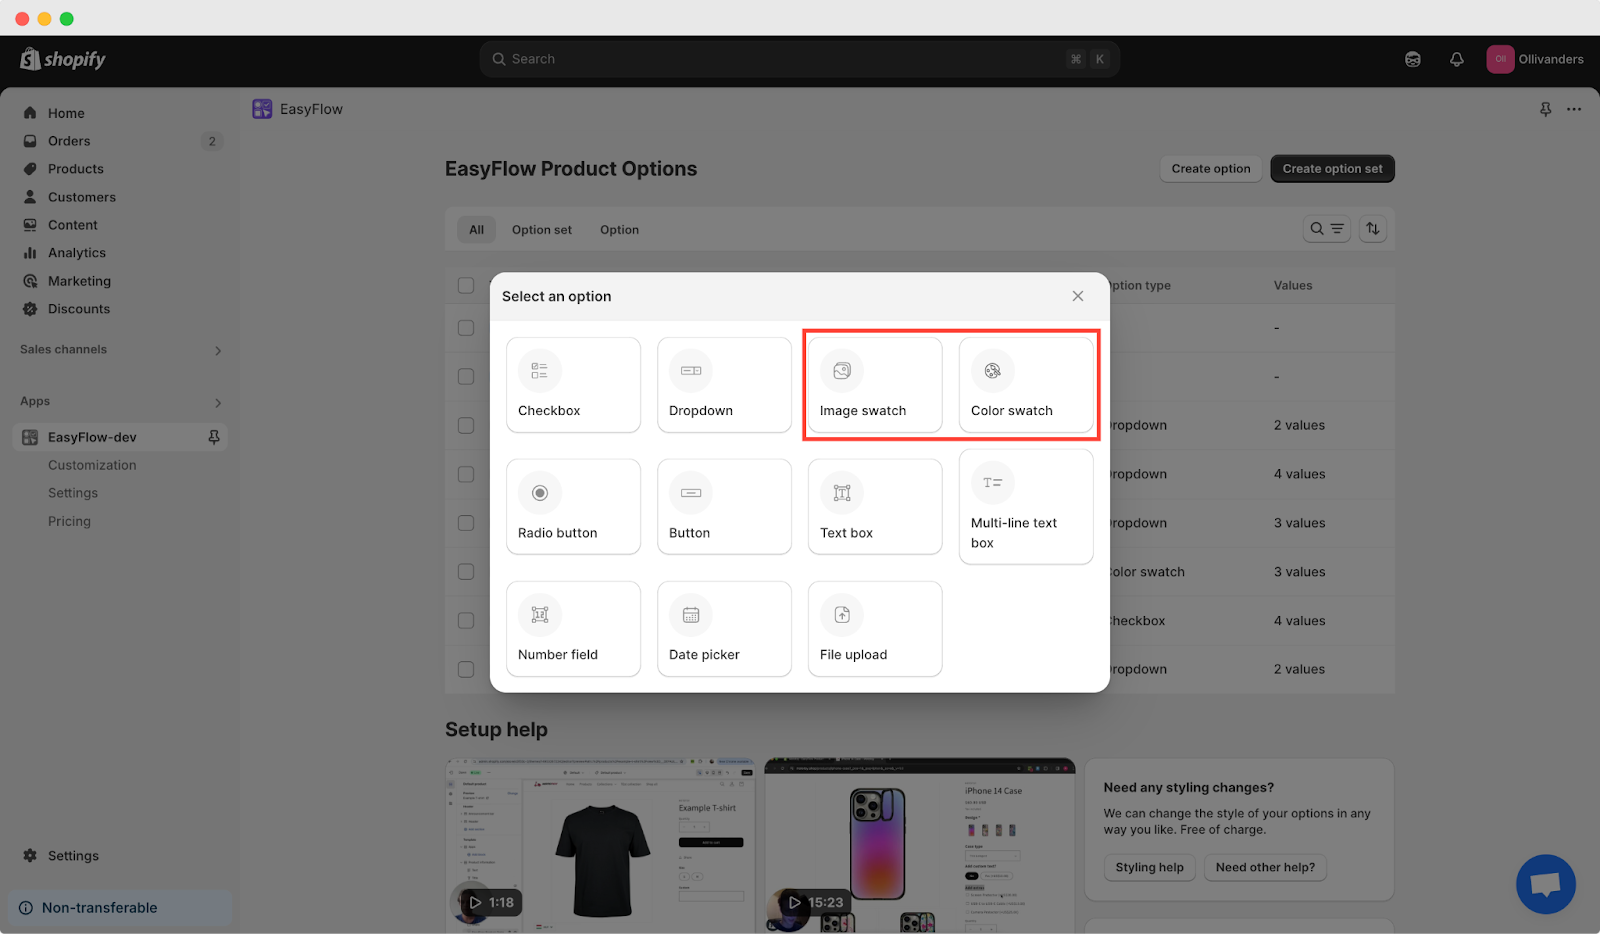The height and width of the screenshot is (934, 1600).
Task: Open Ollivanders account menu
Action: pyautogui.click(x=1535, y=59)
